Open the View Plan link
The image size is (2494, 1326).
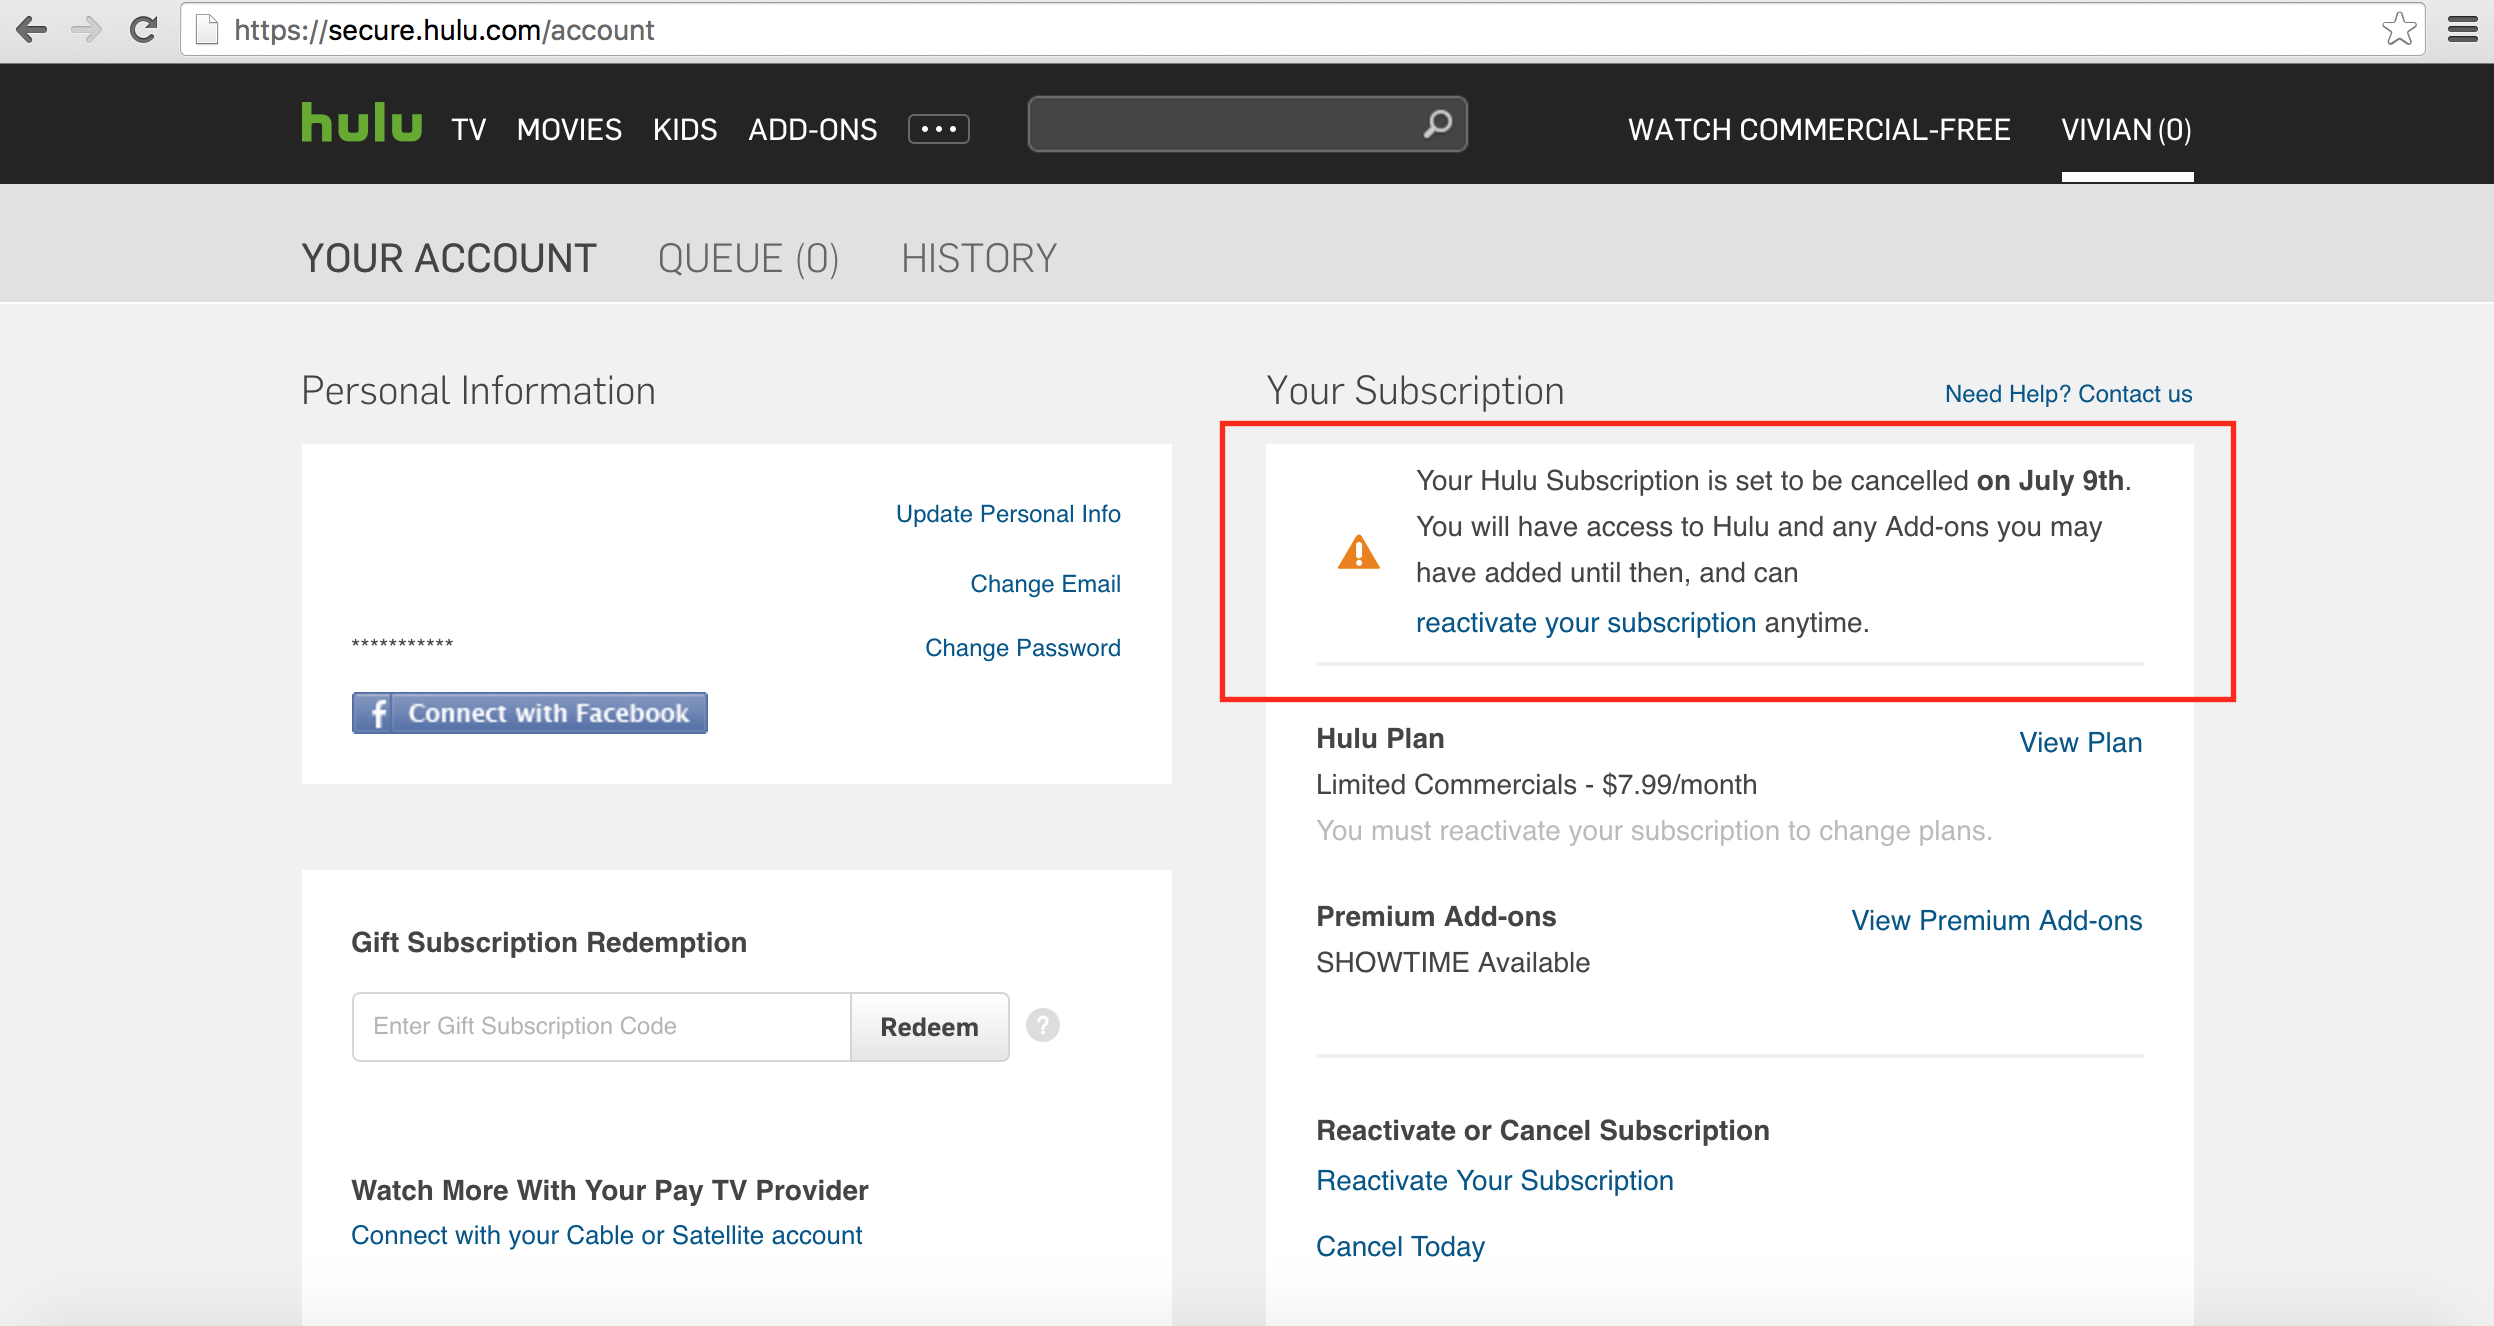2080,742
